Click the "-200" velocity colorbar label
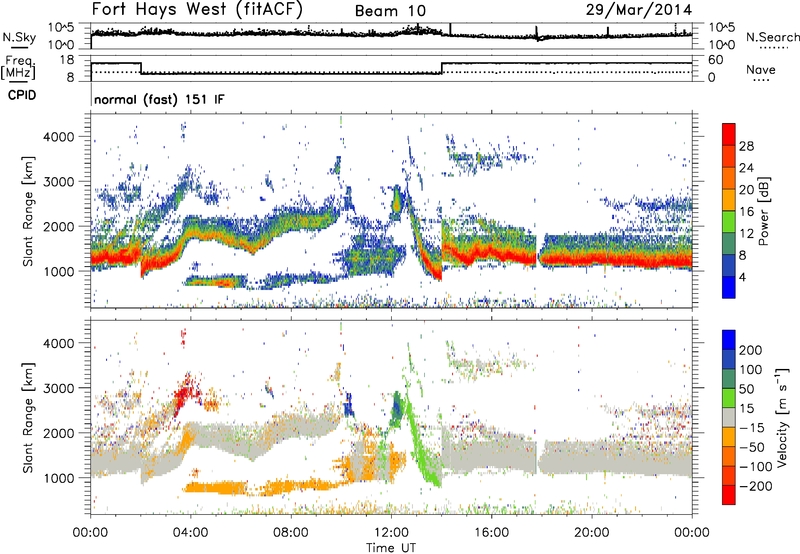800x554 pixels. [756, 486]
